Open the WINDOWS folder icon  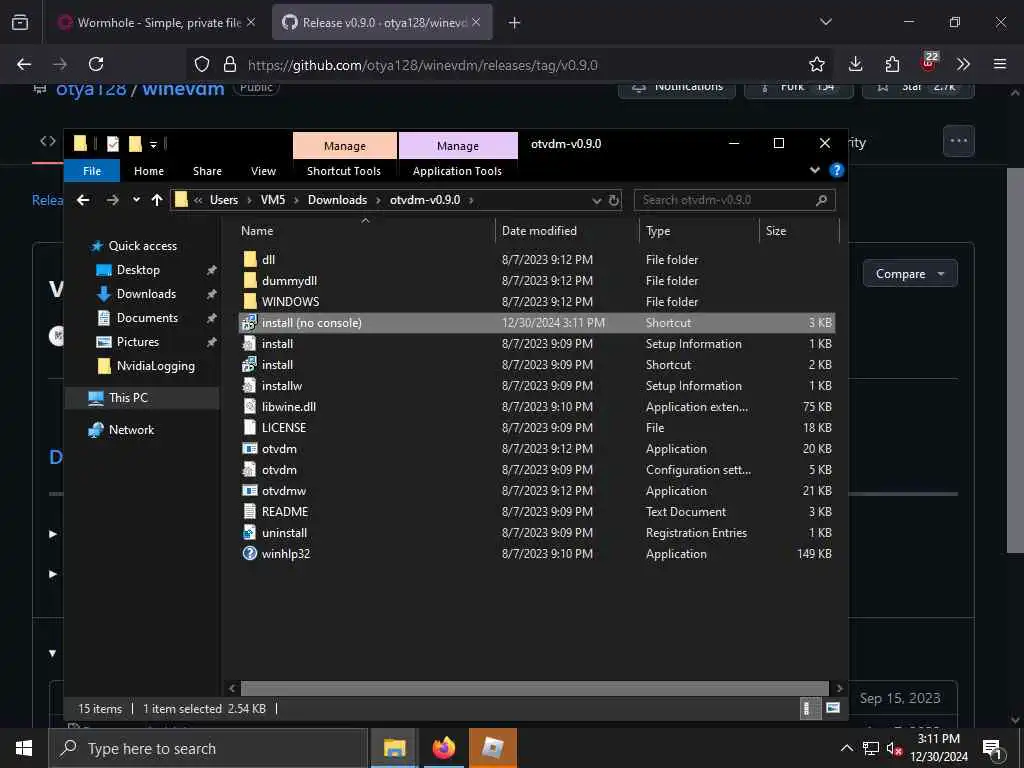(249, 301)
